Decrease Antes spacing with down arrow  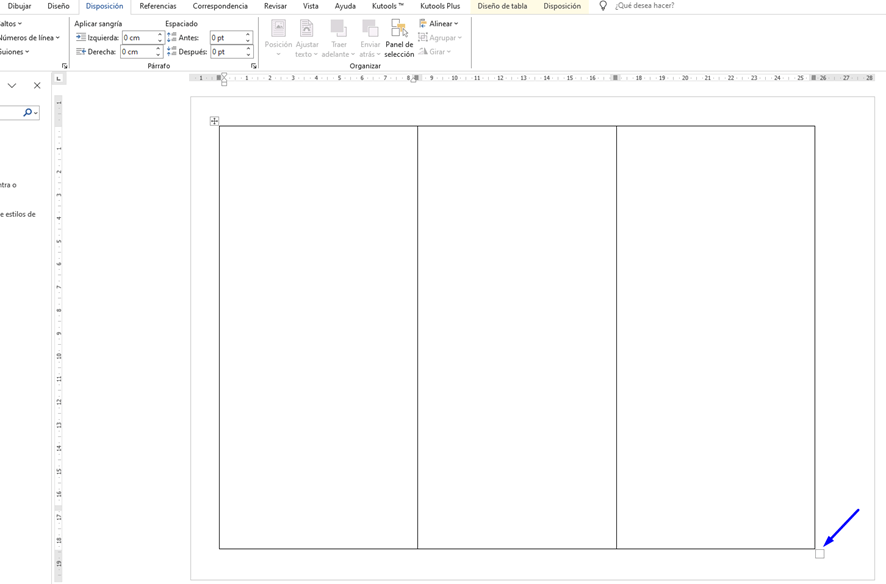(248, 41)
